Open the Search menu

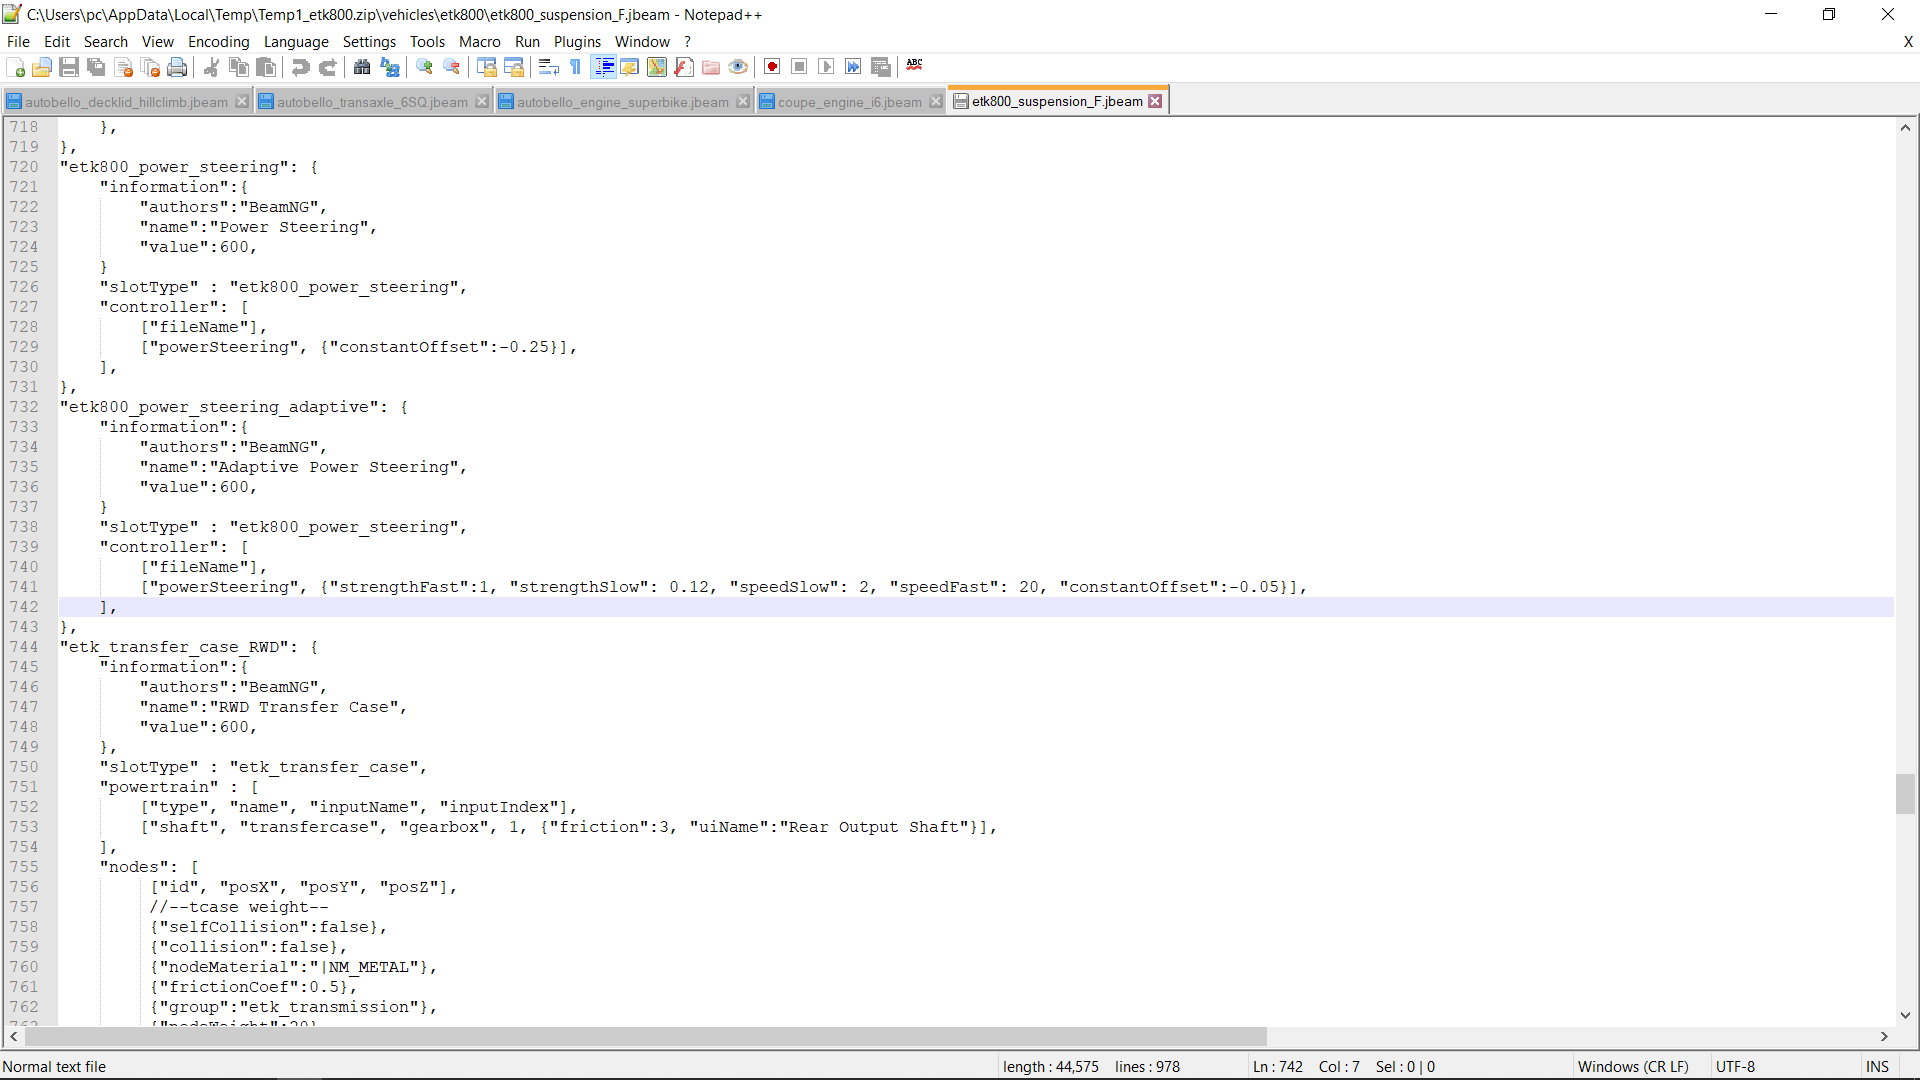(x=106, y=42)
